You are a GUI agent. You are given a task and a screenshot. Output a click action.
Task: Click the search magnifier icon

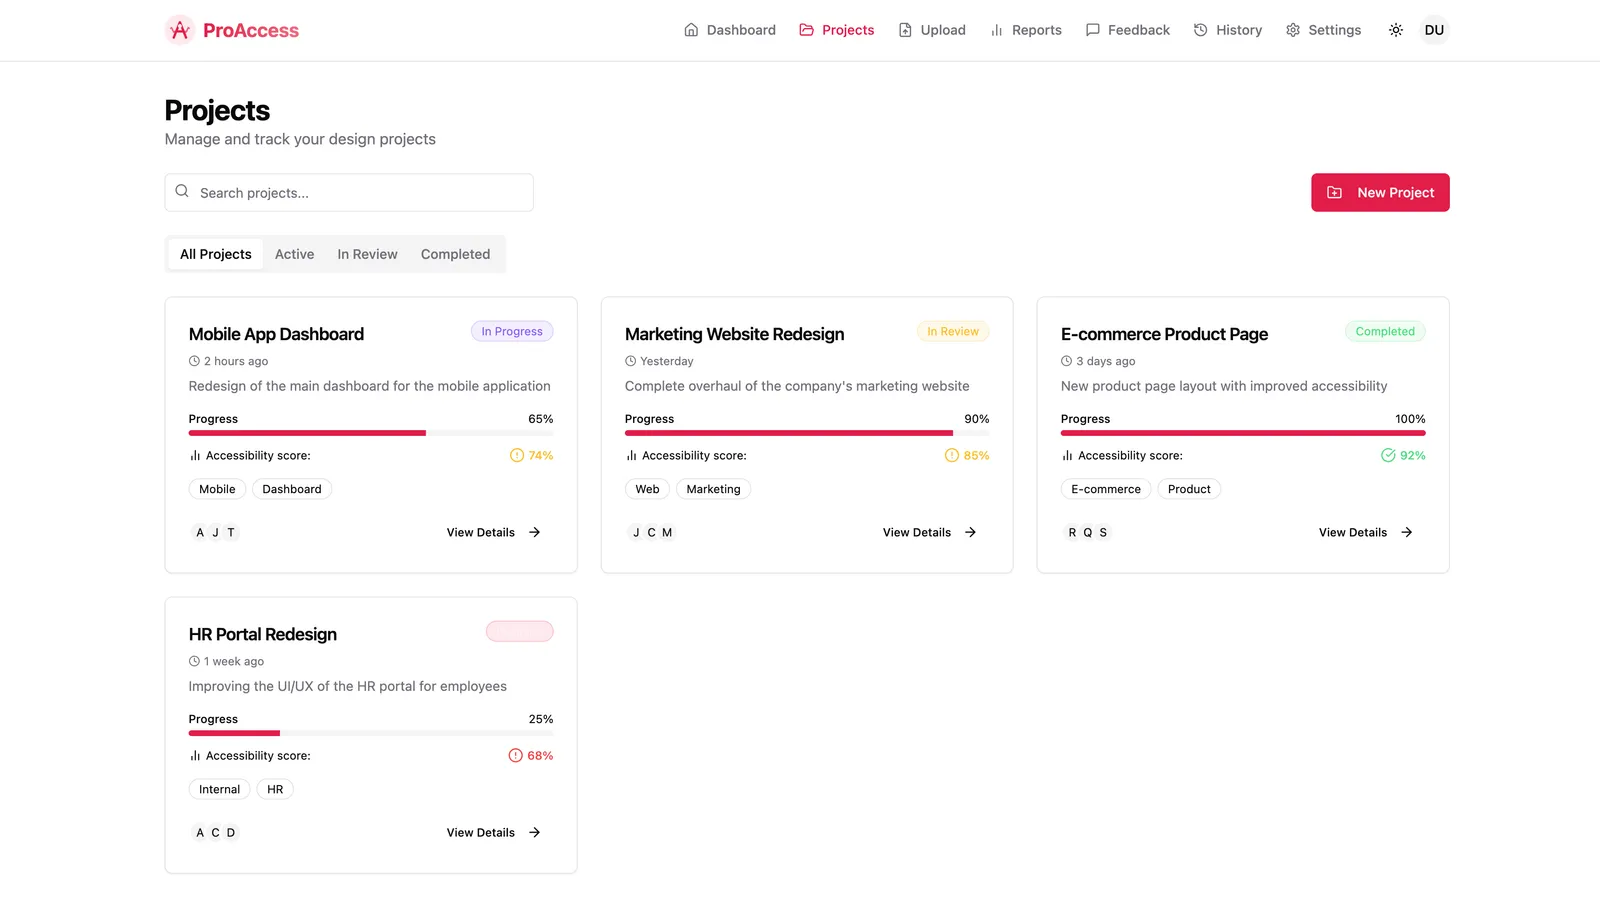tap(182, 191)
